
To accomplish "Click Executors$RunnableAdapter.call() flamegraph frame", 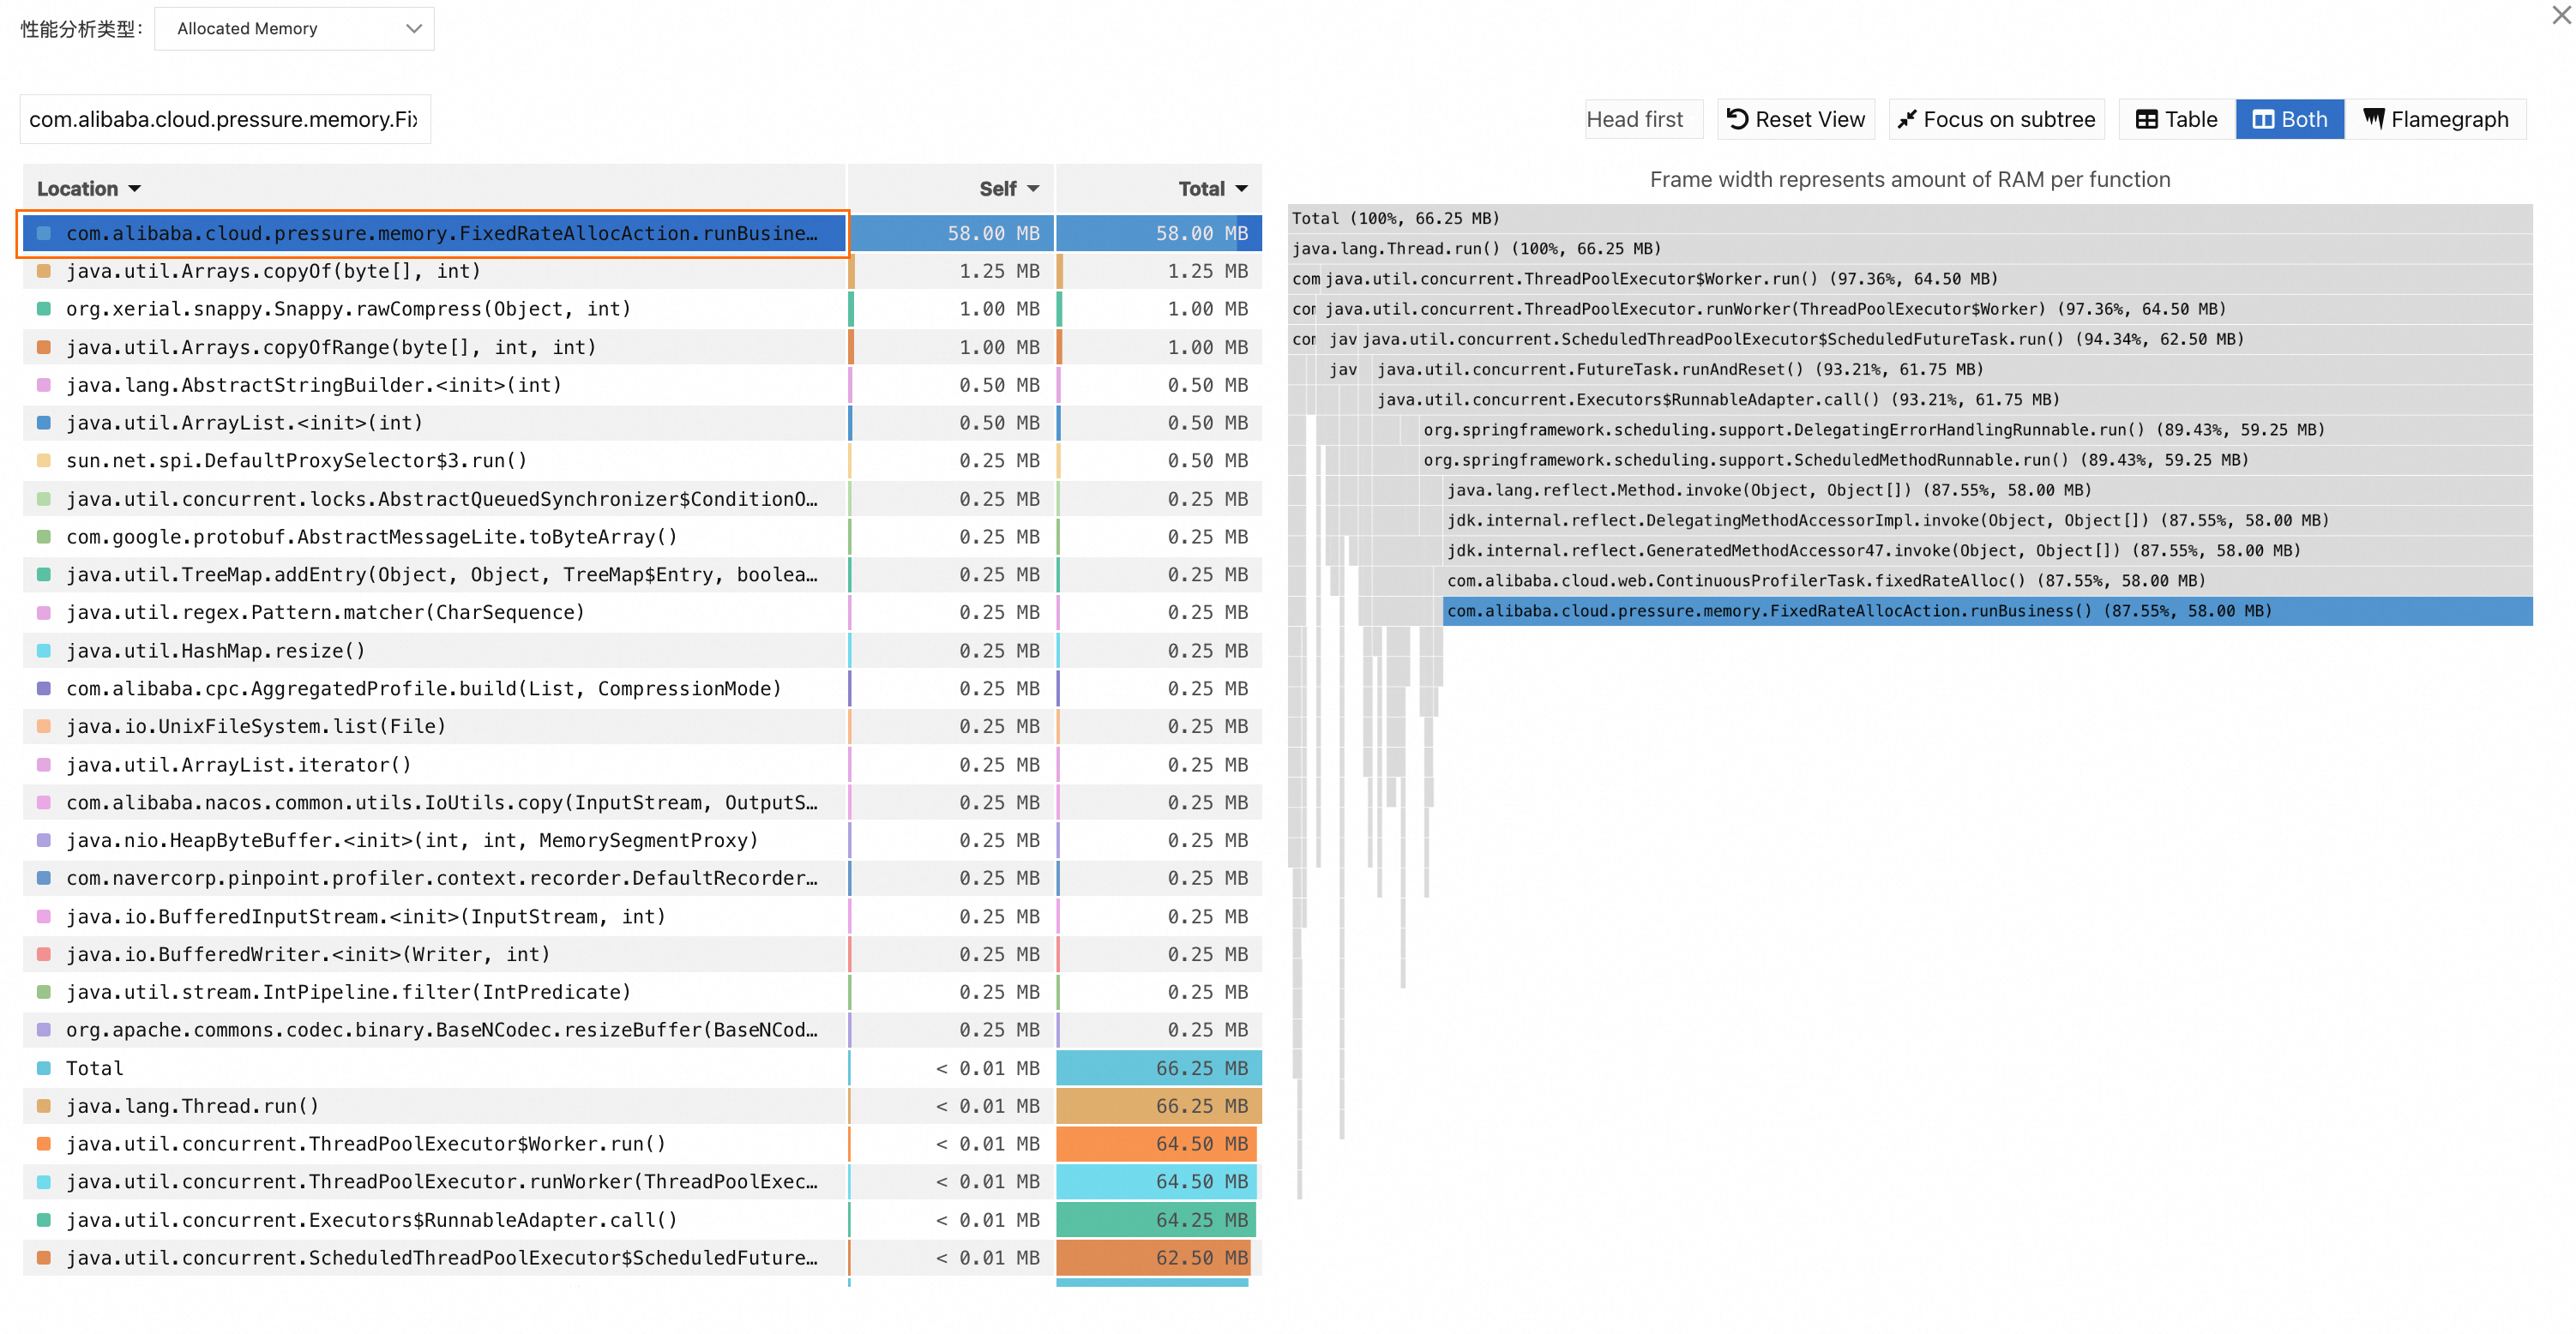I will (x=1953, y=400).
